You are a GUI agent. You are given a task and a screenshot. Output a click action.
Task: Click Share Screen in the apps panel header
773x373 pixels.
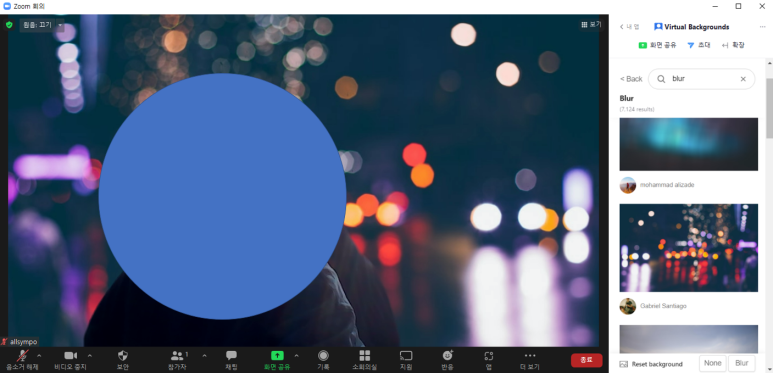657,45
